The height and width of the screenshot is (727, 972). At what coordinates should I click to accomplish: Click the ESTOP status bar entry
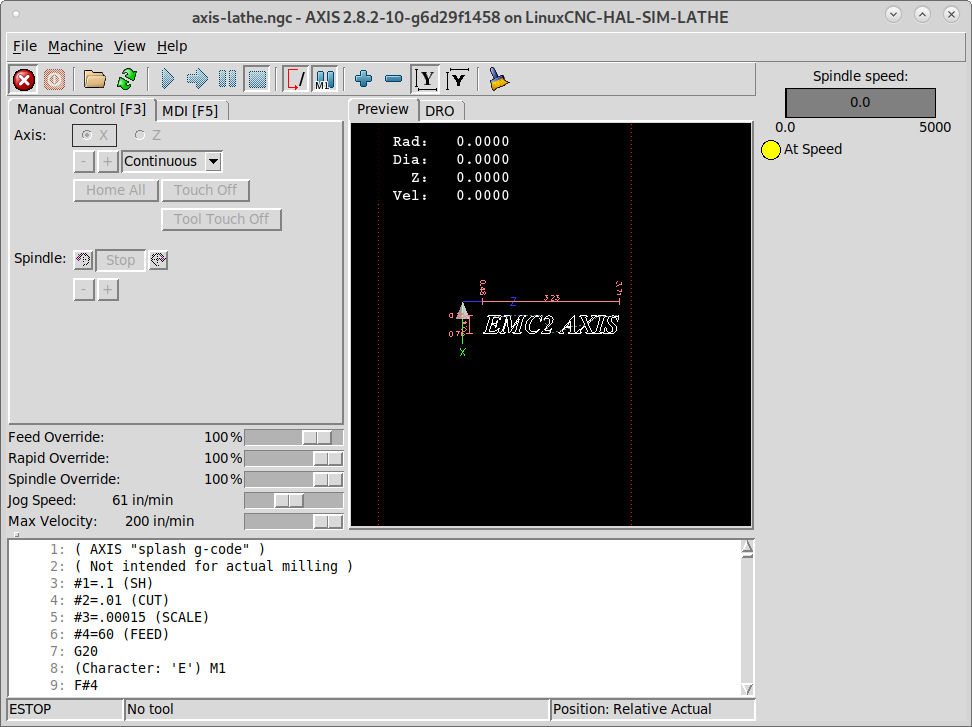(x=65, y=710)
